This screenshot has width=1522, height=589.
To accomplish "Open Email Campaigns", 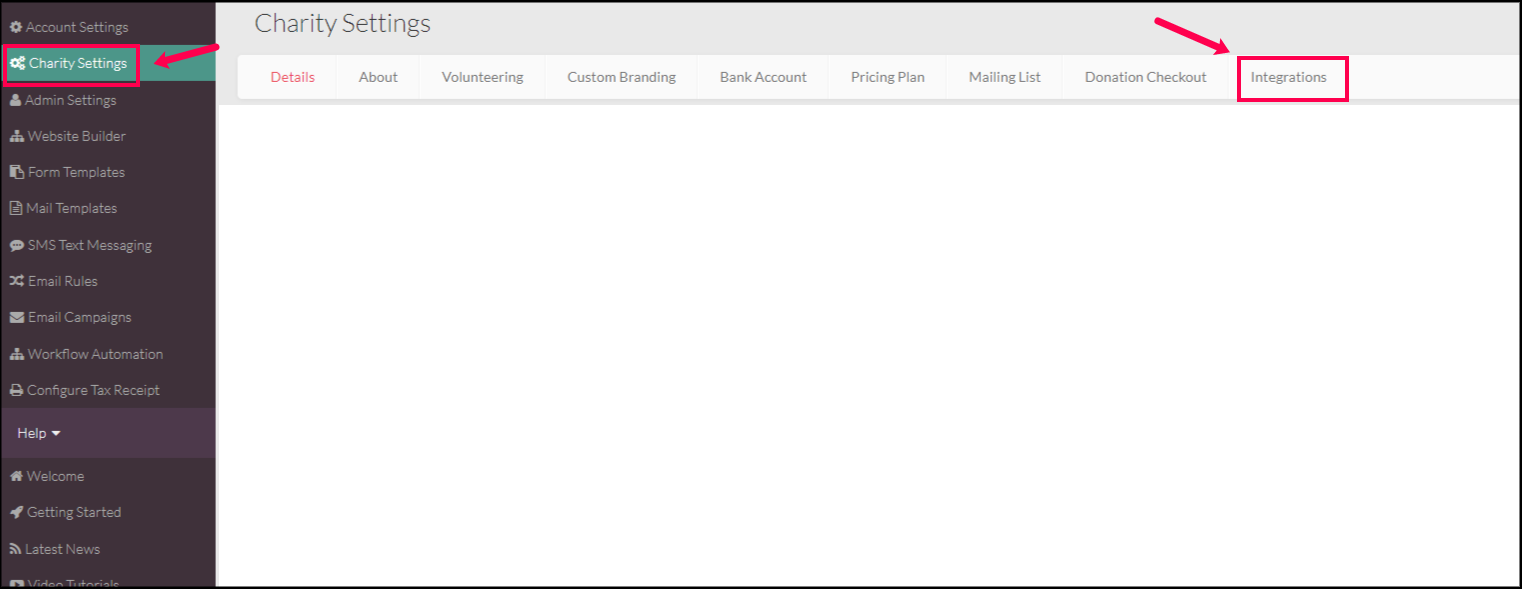I will 80,317.
